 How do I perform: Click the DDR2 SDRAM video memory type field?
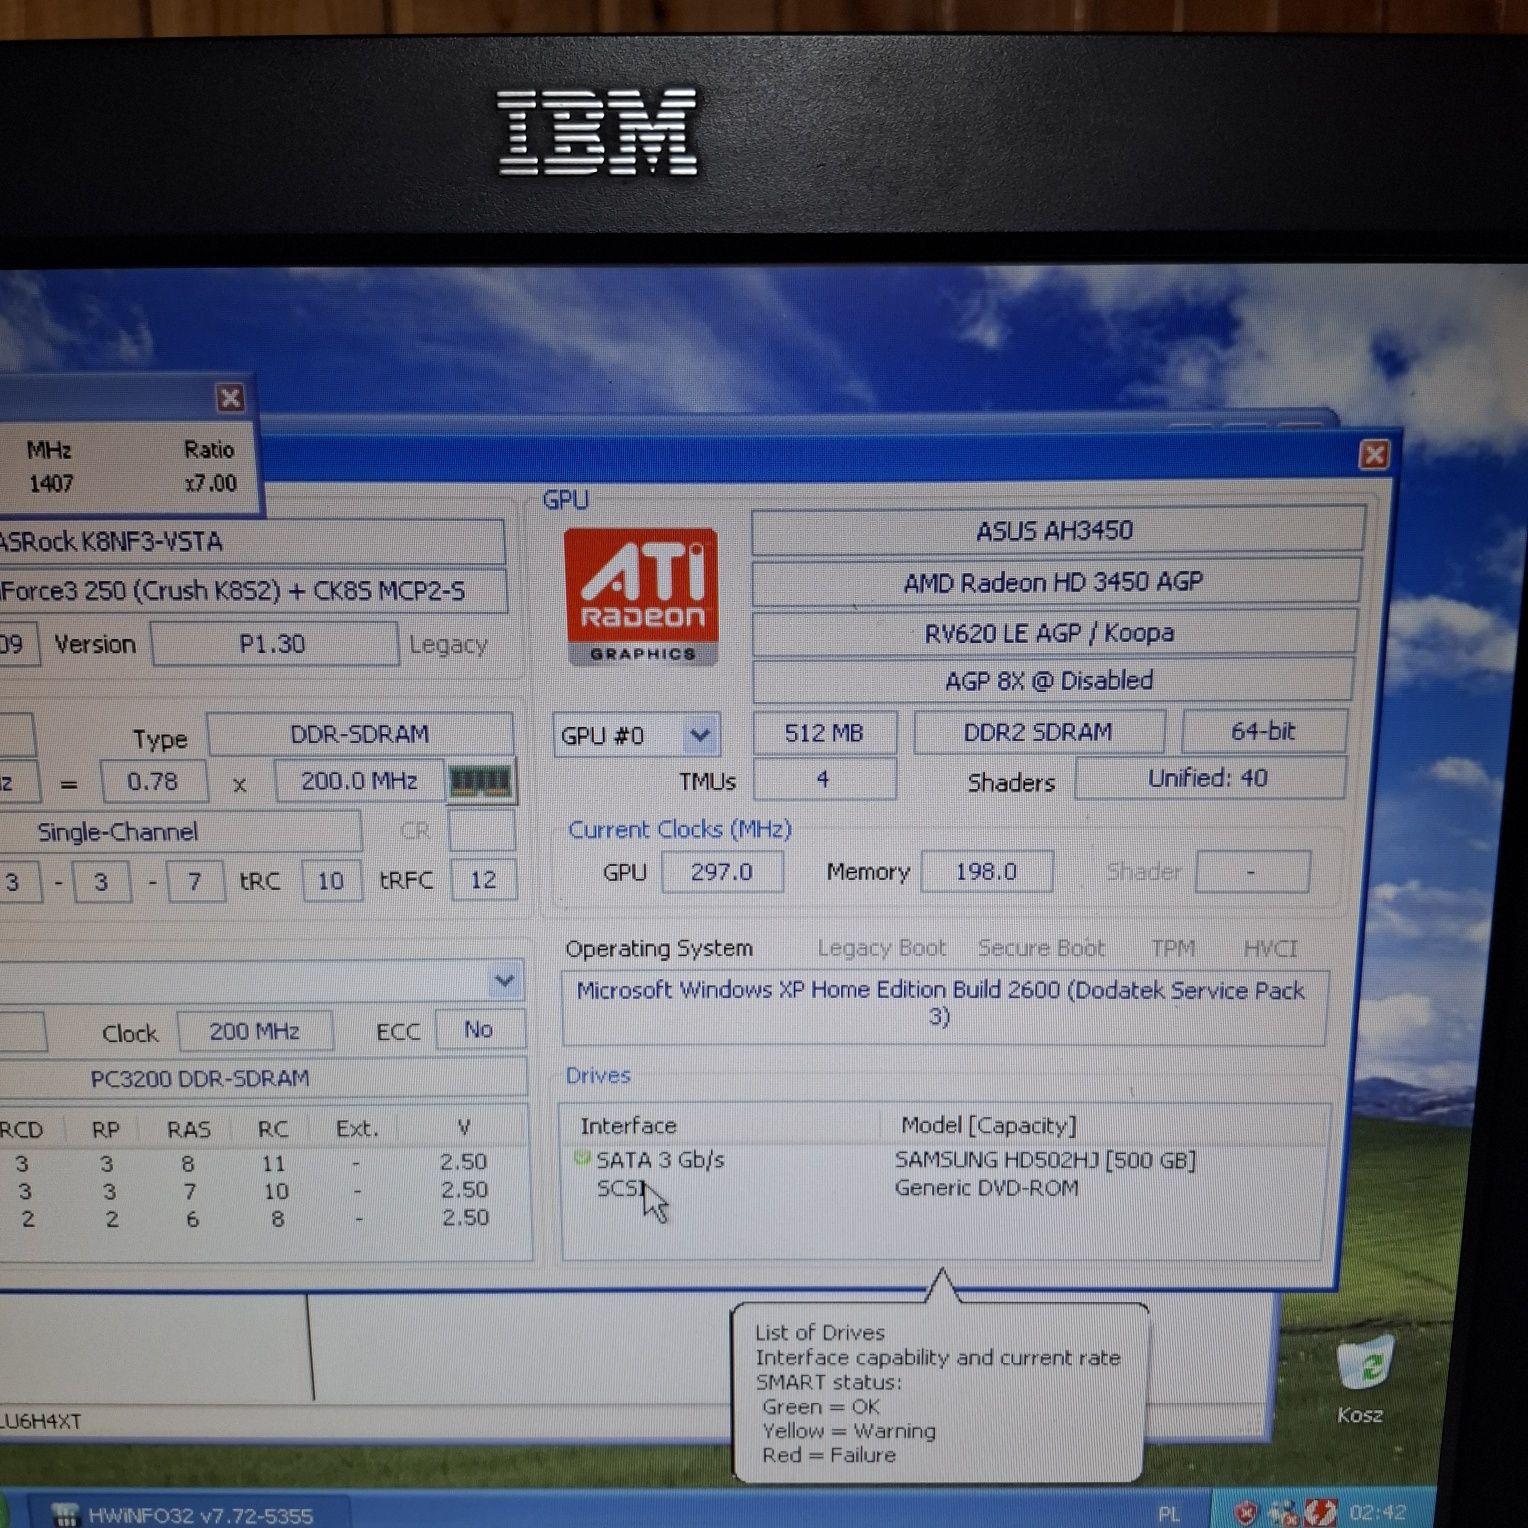tap(1039, 732)
